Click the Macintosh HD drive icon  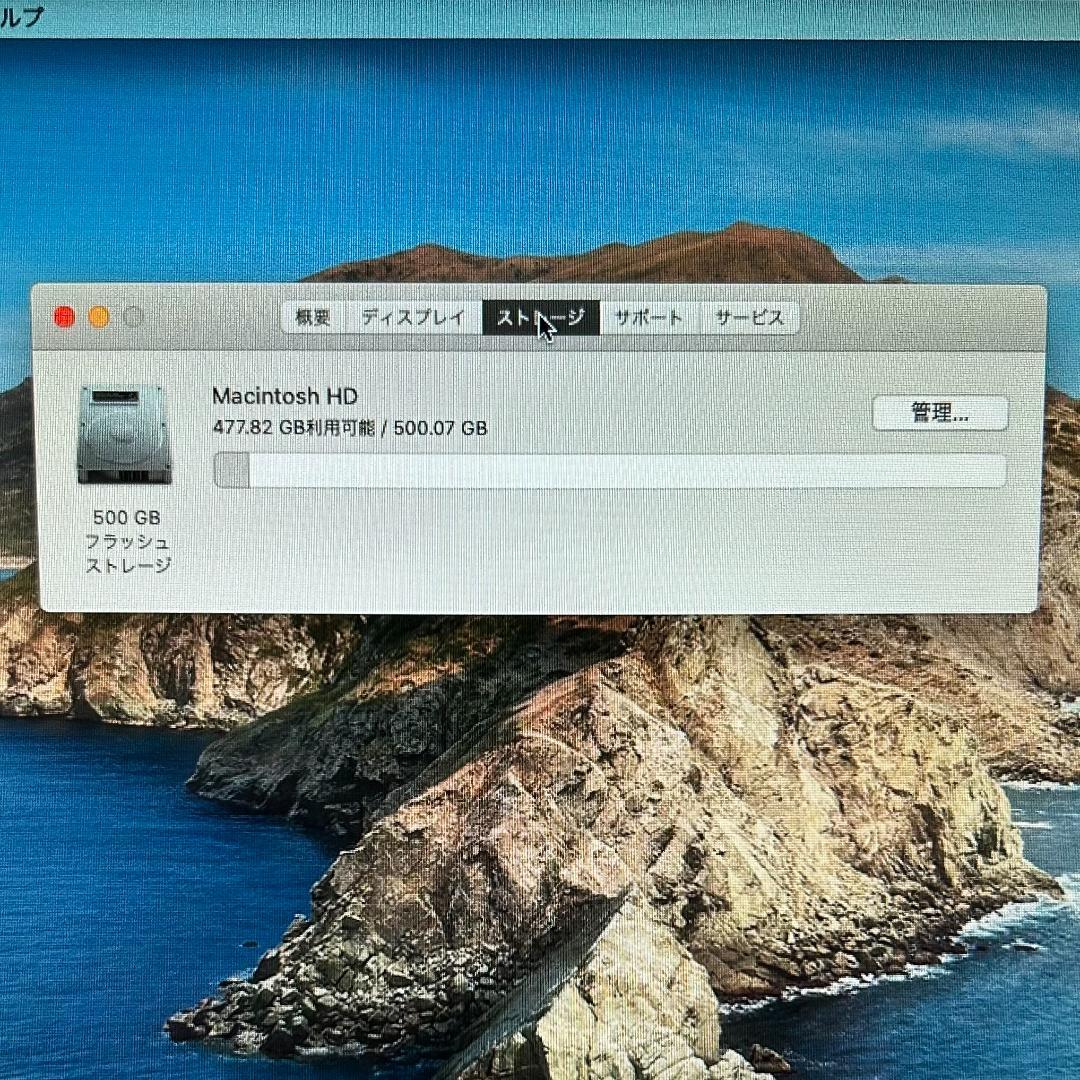[124, 435]
